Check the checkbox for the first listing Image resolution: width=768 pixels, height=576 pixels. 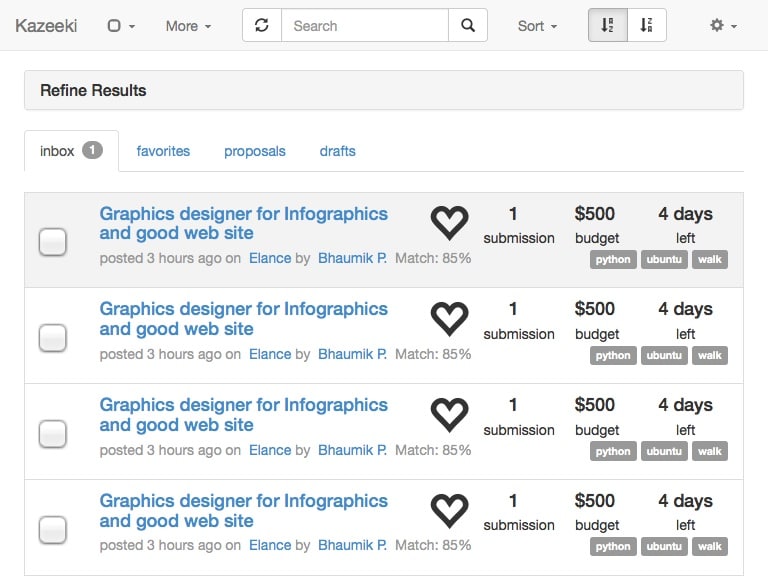point(52,241)
